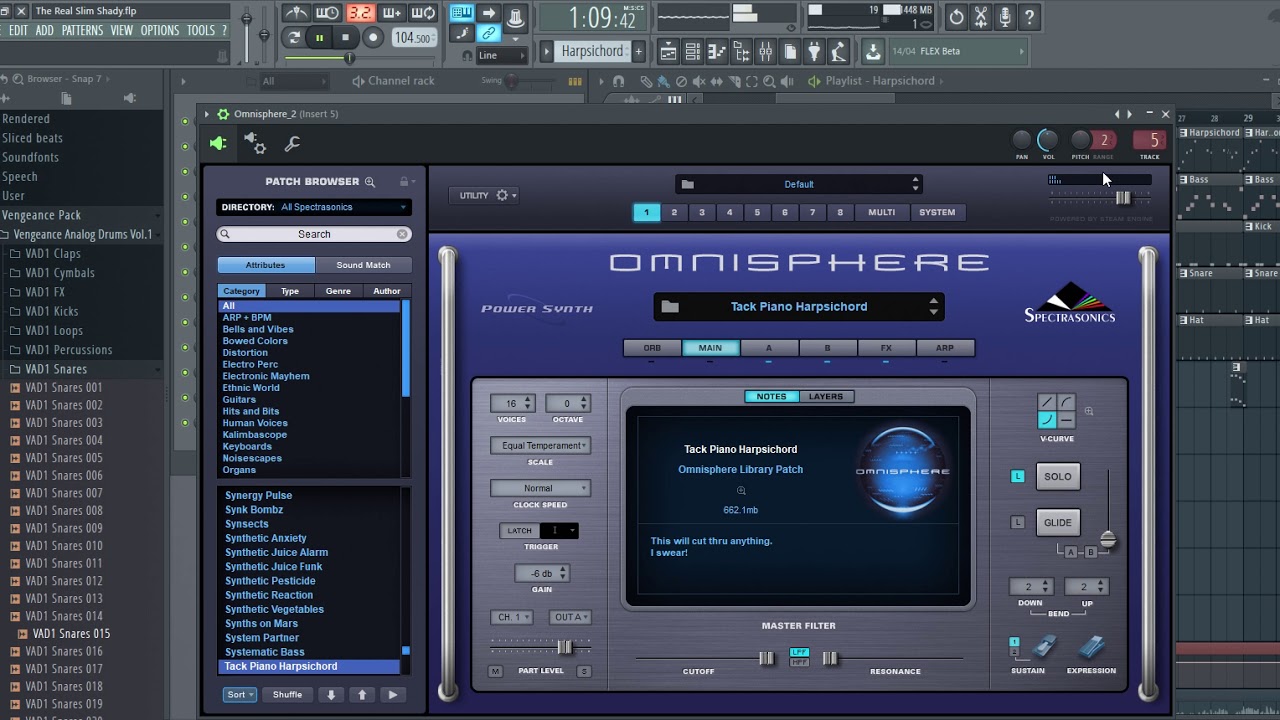Audition patch with the play arrow button
Image resolution: width=1280 pixels, height=720 pixels.
(392, 695)
